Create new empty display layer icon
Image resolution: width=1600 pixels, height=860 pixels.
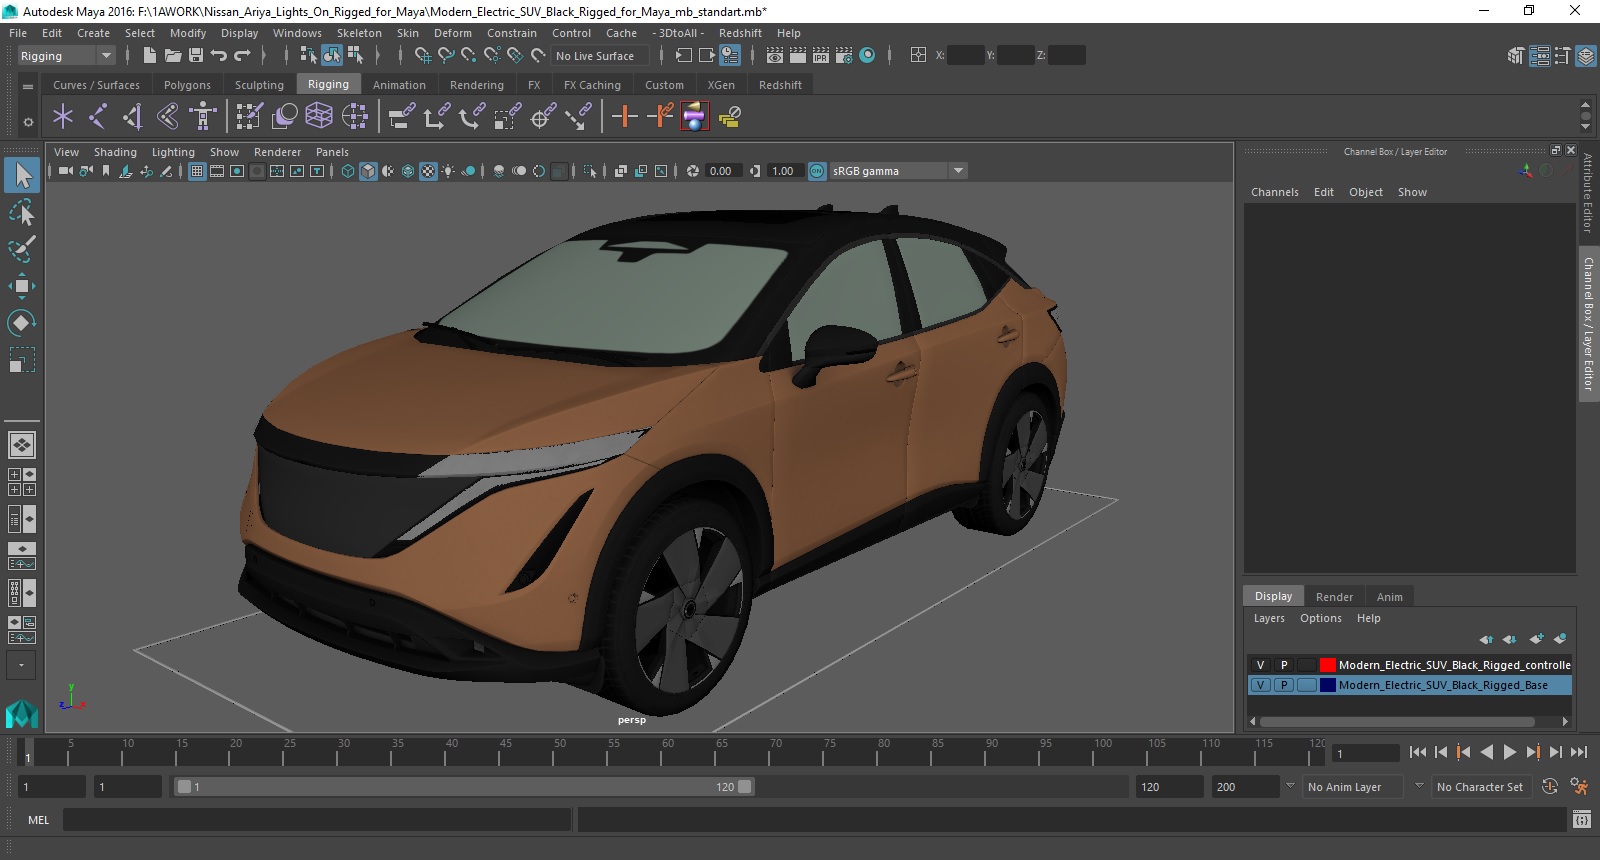click(1536, 639)
